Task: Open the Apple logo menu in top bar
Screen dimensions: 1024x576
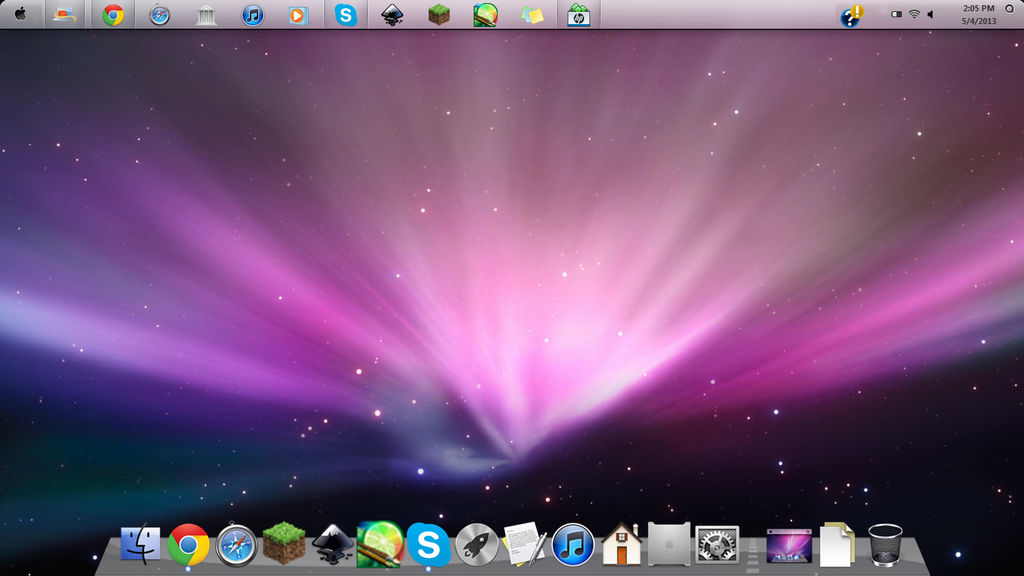Action: point(21,14)
